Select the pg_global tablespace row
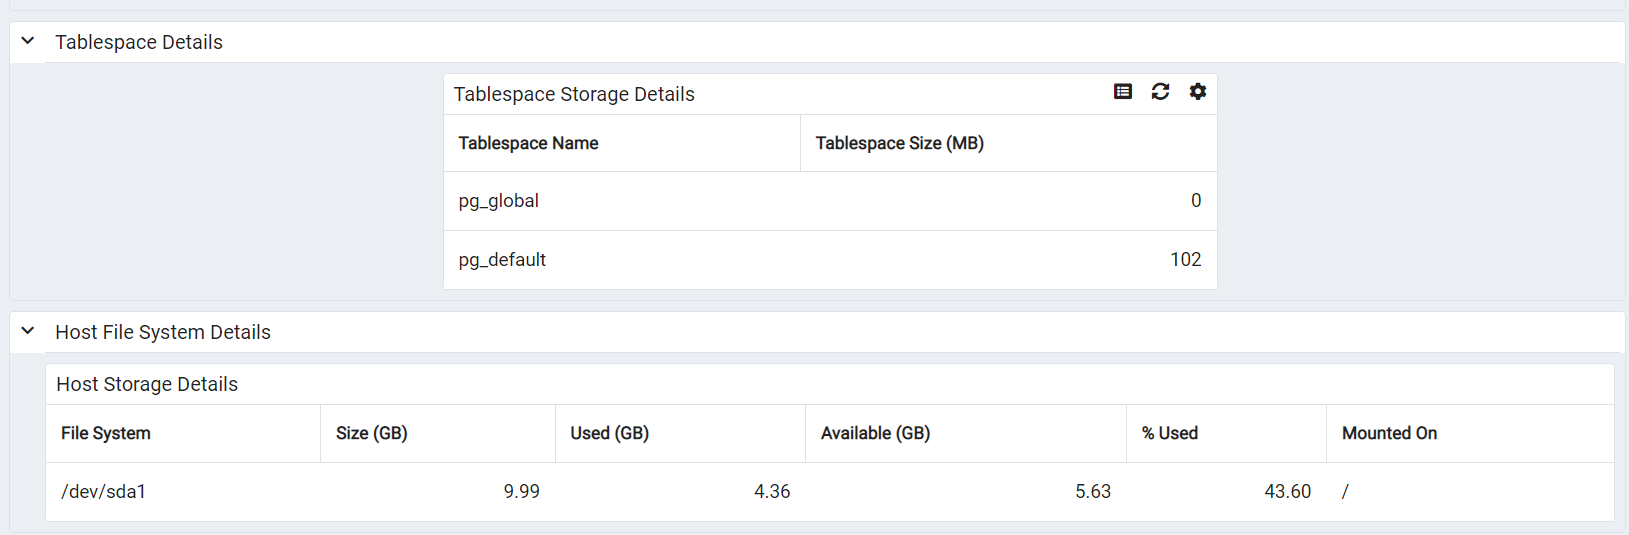This screenshot has height=535, width=1629. point(830,201)
